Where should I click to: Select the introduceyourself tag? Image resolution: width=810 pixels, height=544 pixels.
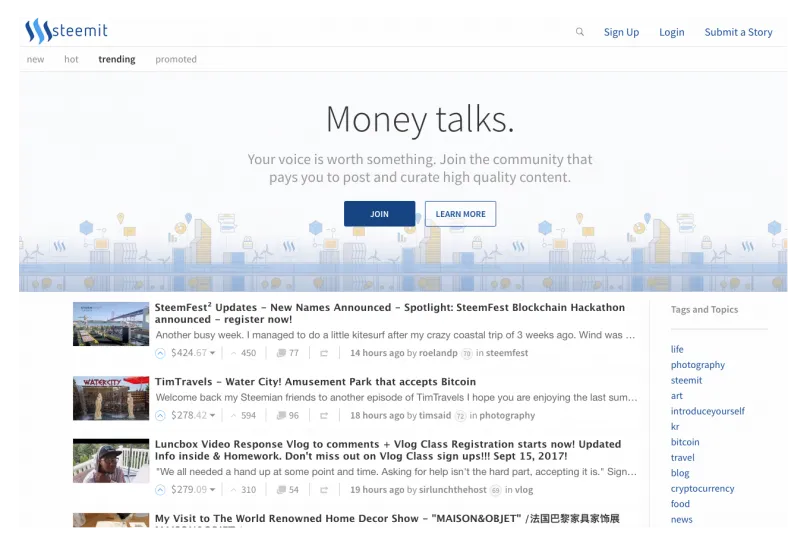[708, 412]
